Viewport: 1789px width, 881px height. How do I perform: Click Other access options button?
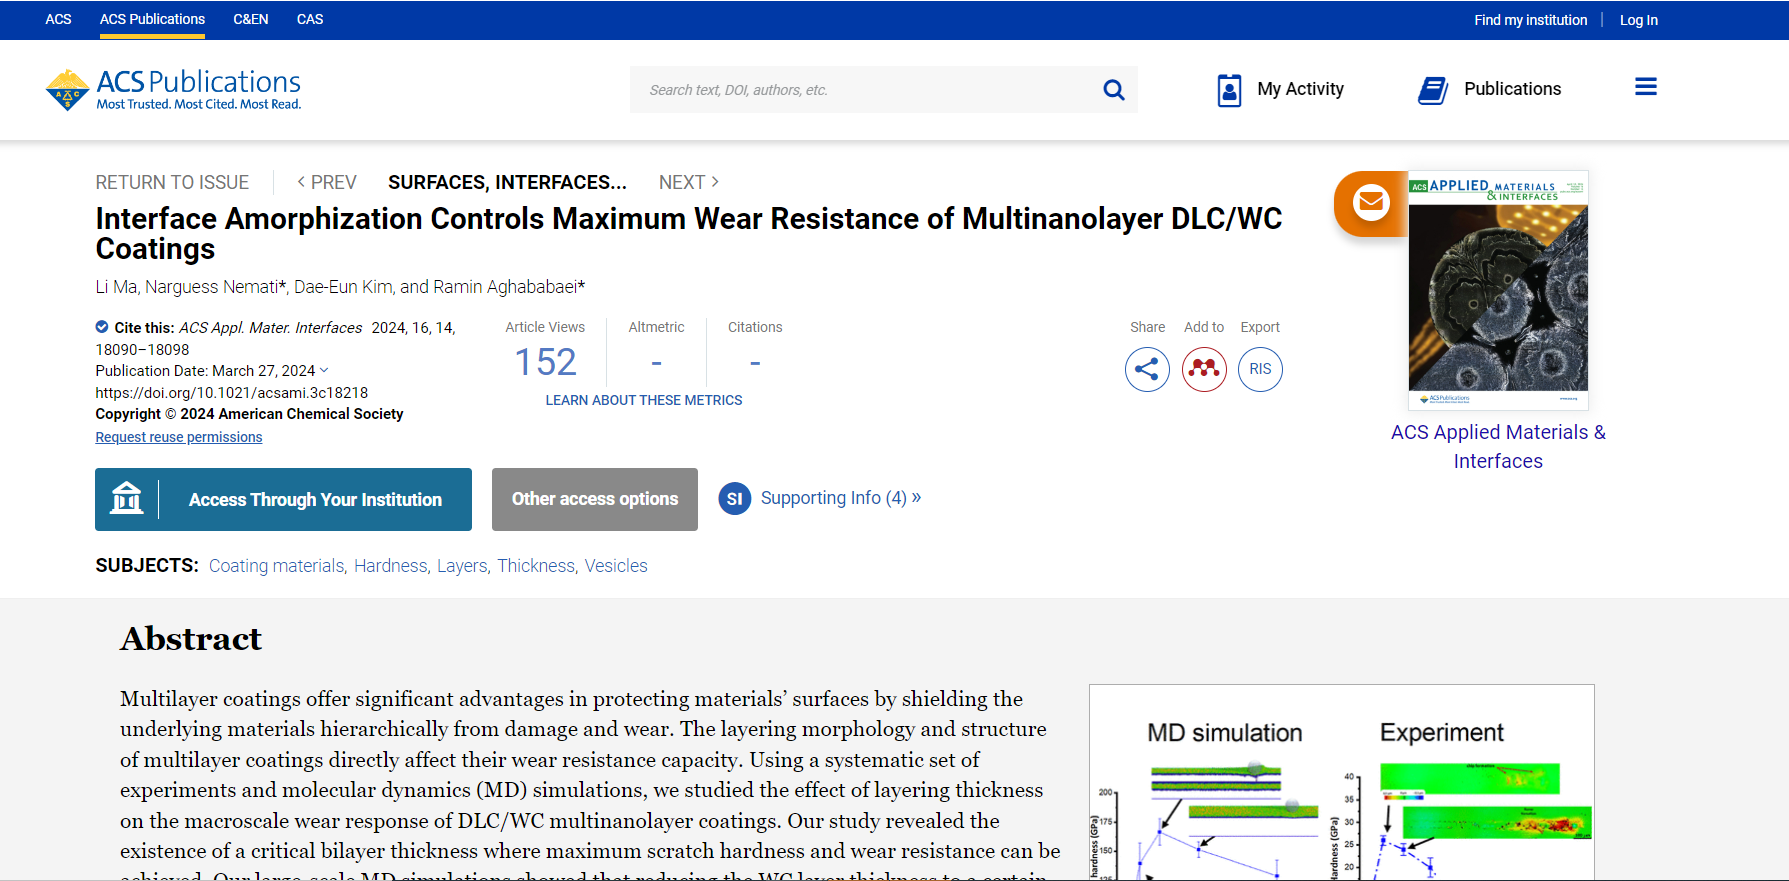(594, 499)
